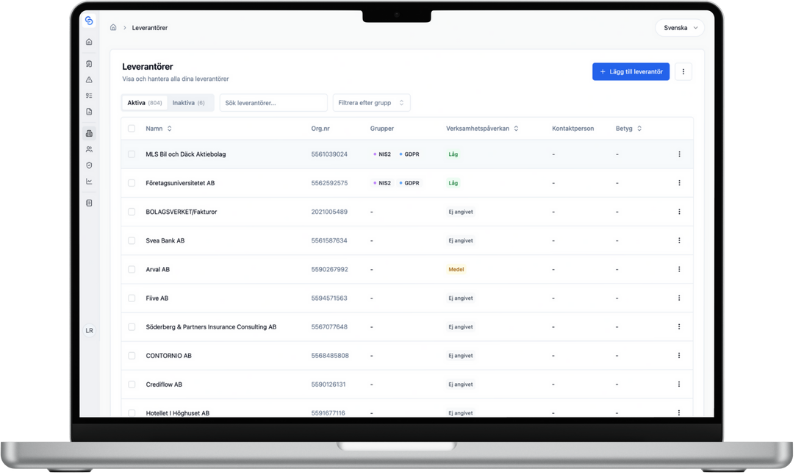Click org number 5561587634
The width and height of the screenshot is (794, 473).
[329, 241]
